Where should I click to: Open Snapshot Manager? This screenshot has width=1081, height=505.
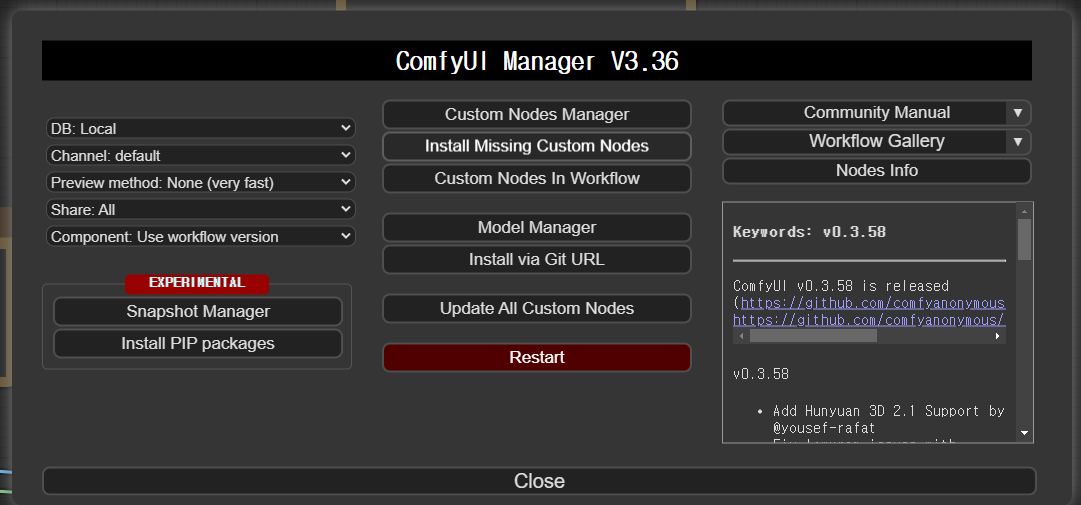pos(198,311)
